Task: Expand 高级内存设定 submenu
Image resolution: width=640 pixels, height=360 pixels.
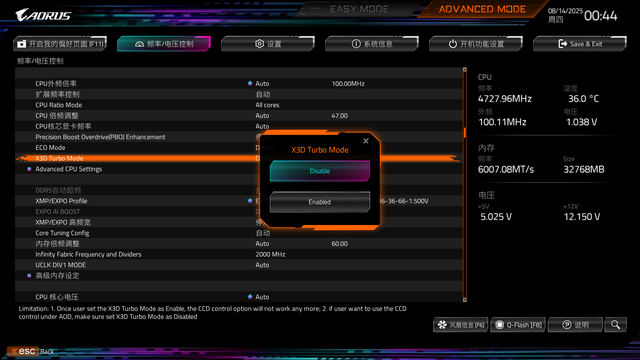Action: pyautogui.click(x=57, y=276)
